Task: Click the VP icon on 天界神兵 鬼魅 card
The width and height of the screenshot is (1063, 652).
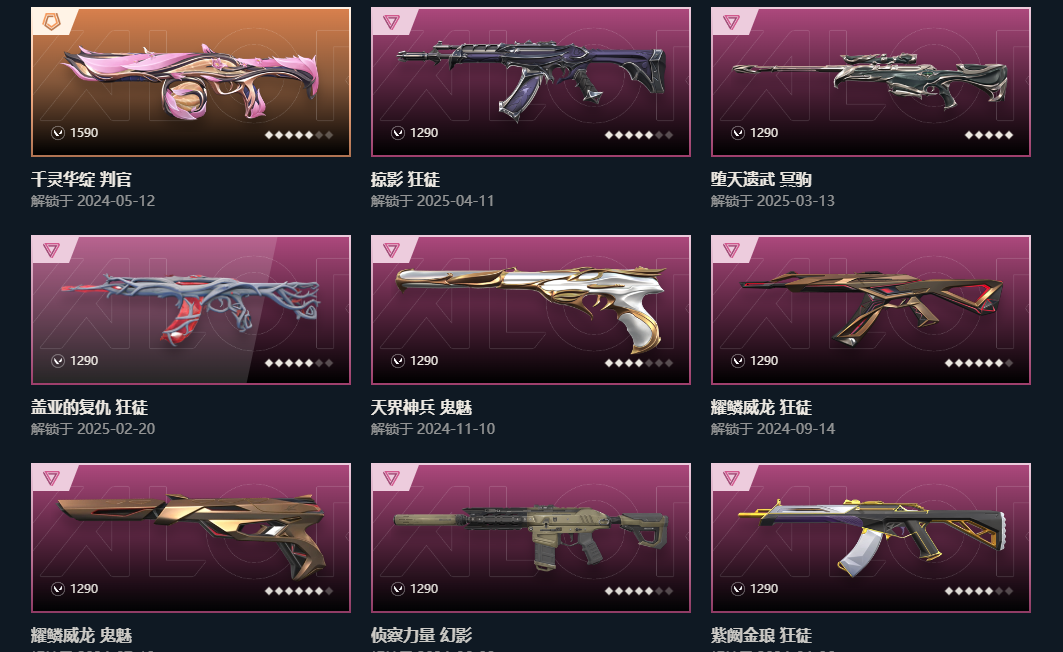Action: tap(398, 361)
